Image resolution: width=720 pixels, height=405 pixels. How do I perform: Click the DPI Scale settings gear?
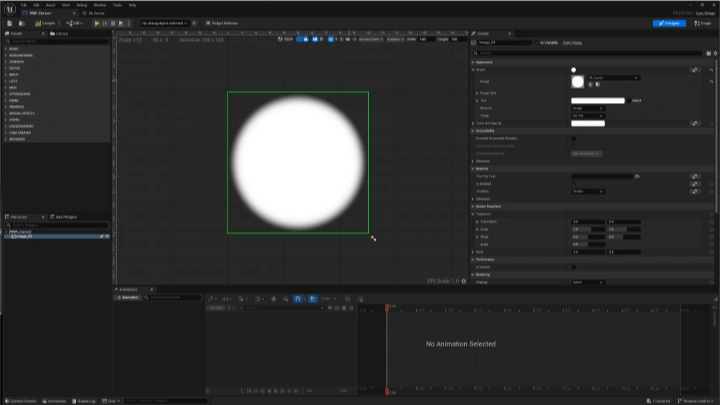point(464,281)
